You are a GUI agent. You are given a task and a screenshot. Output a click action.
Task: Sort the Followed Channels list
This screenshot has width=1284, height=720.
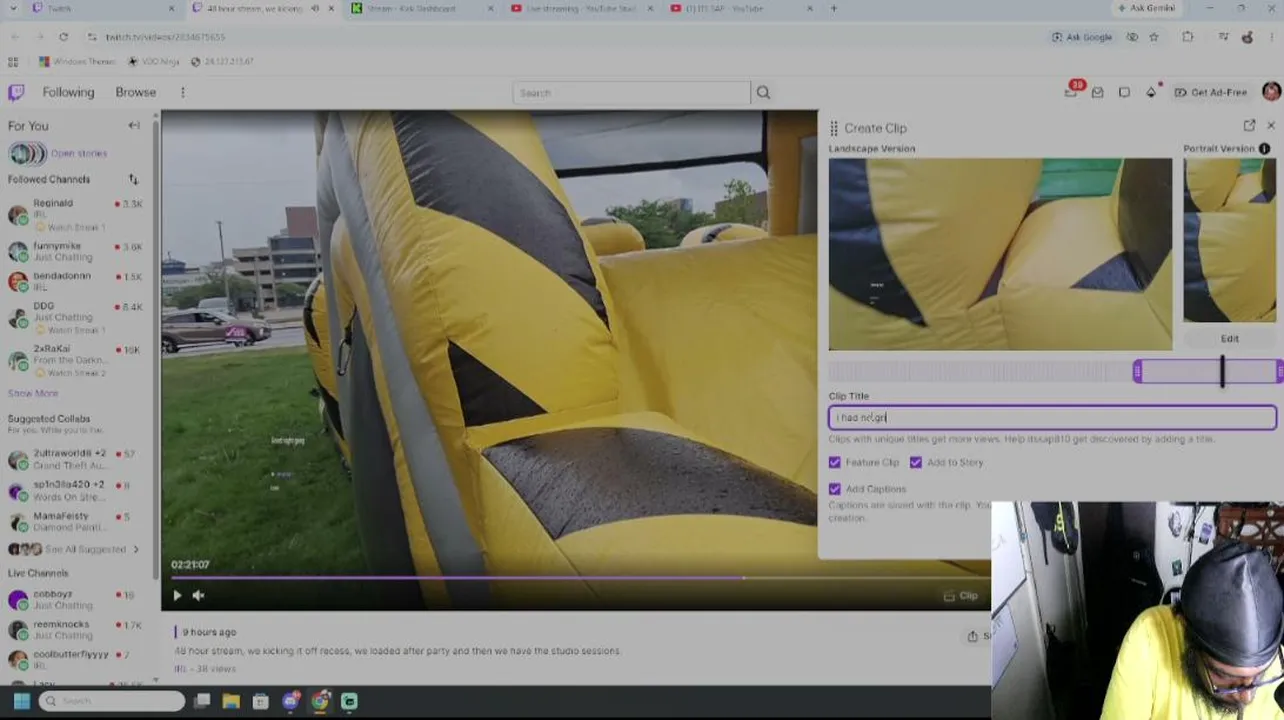[134, 179]
